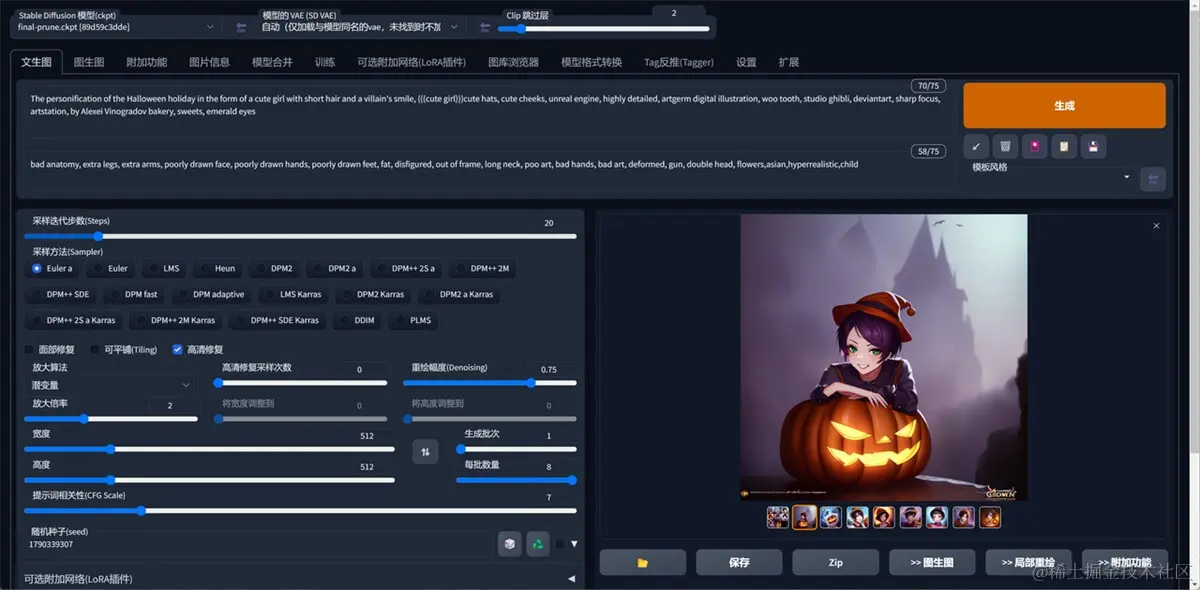Click the trash icon to clear prompts
Image resolution: width=1200 pixels, height=590 pixels.
coord(1005,147)
